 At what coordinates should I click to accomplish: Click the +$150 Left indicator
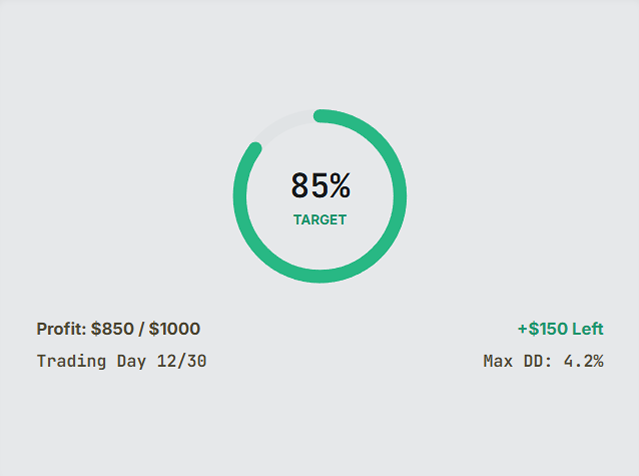pyautogui.click(x=560, y=329)
